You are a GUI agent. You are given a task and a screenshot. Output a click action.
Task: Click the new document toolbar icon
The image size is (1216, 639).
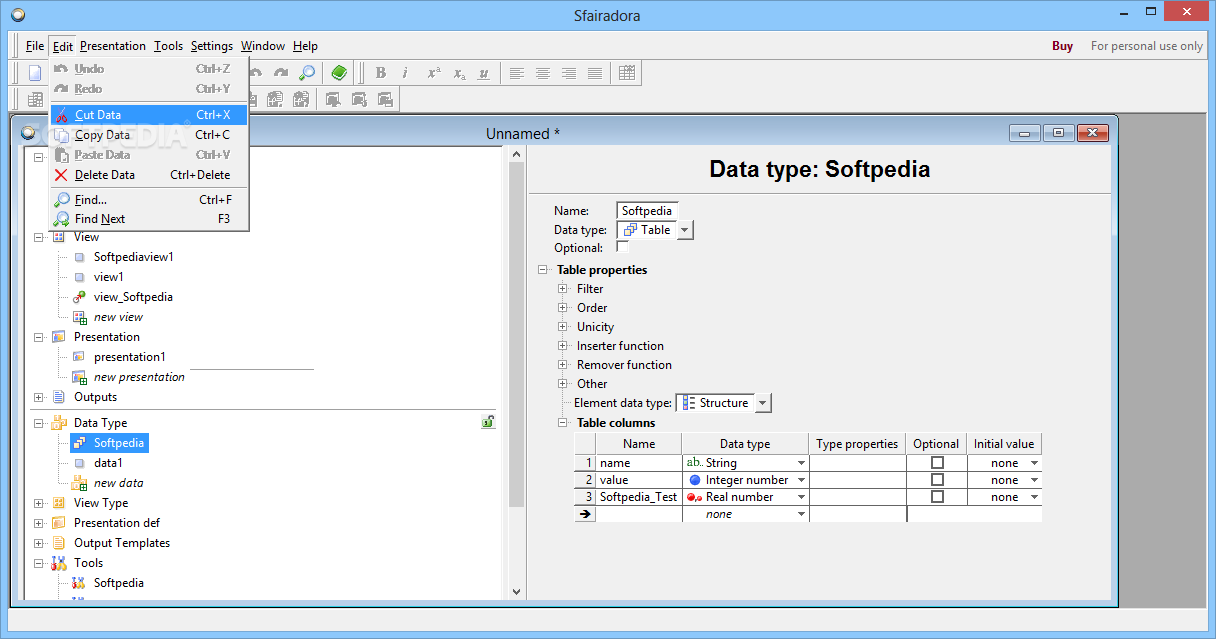coord(35,73)
